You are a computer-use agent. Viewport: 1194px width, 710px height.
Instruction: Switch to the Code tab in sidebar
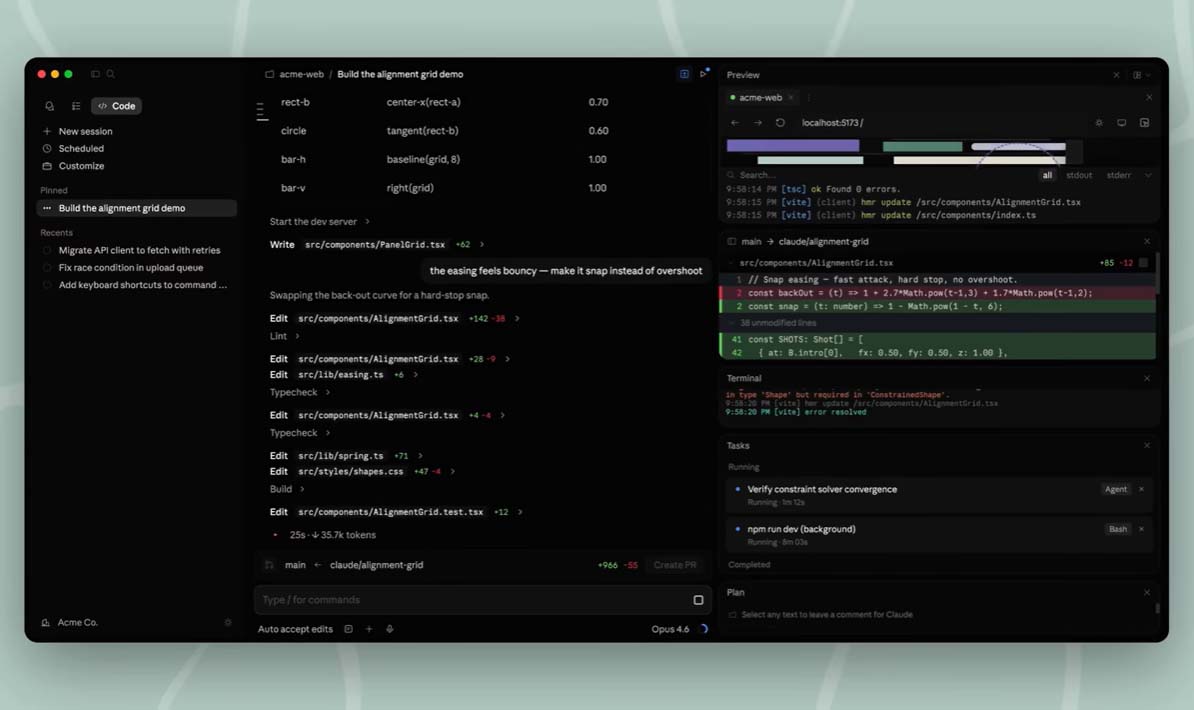(117, 106)
